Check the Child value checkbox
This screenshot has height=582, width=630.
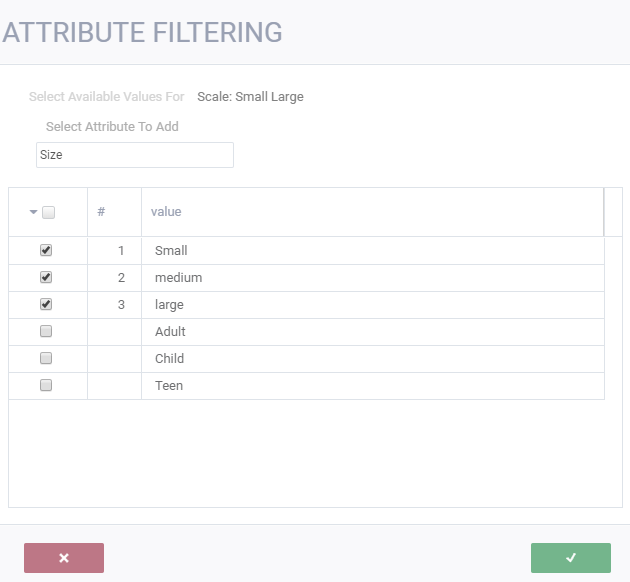pyautogui.click(x=46, y=359)
